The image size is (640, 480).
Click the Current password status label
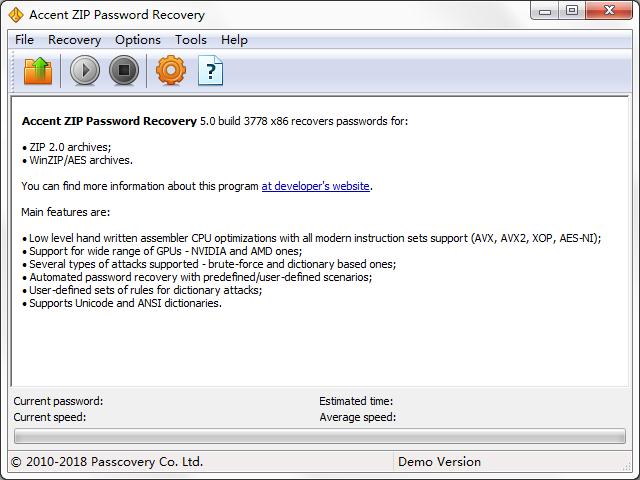(x=58, y=401)
